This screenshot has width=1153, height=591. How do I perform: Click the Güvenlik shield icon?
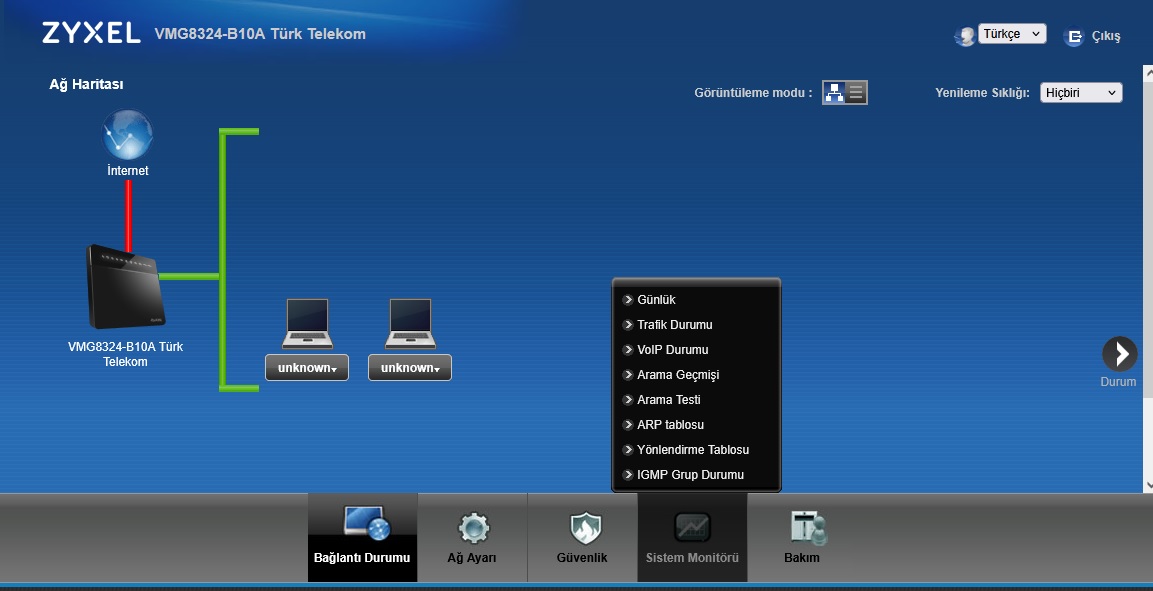[585, 528]
